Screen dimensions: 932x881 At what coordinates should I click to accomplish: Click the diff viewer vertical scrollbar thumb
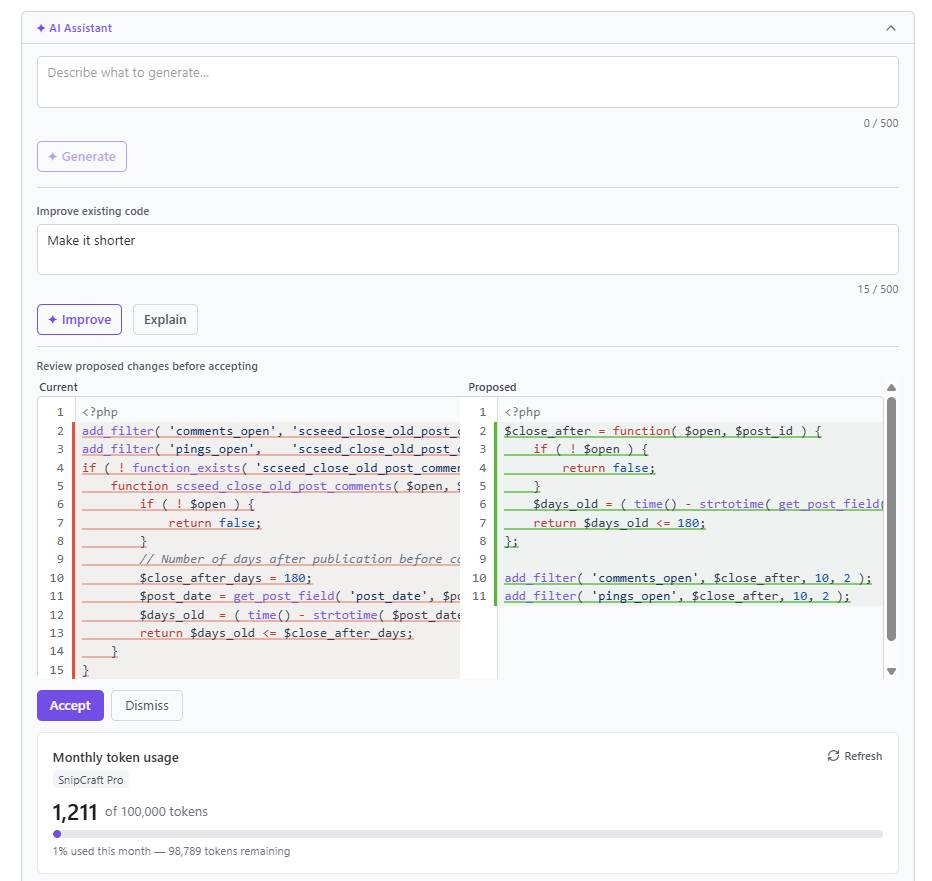pyautogui.click(x=891, y=519)
